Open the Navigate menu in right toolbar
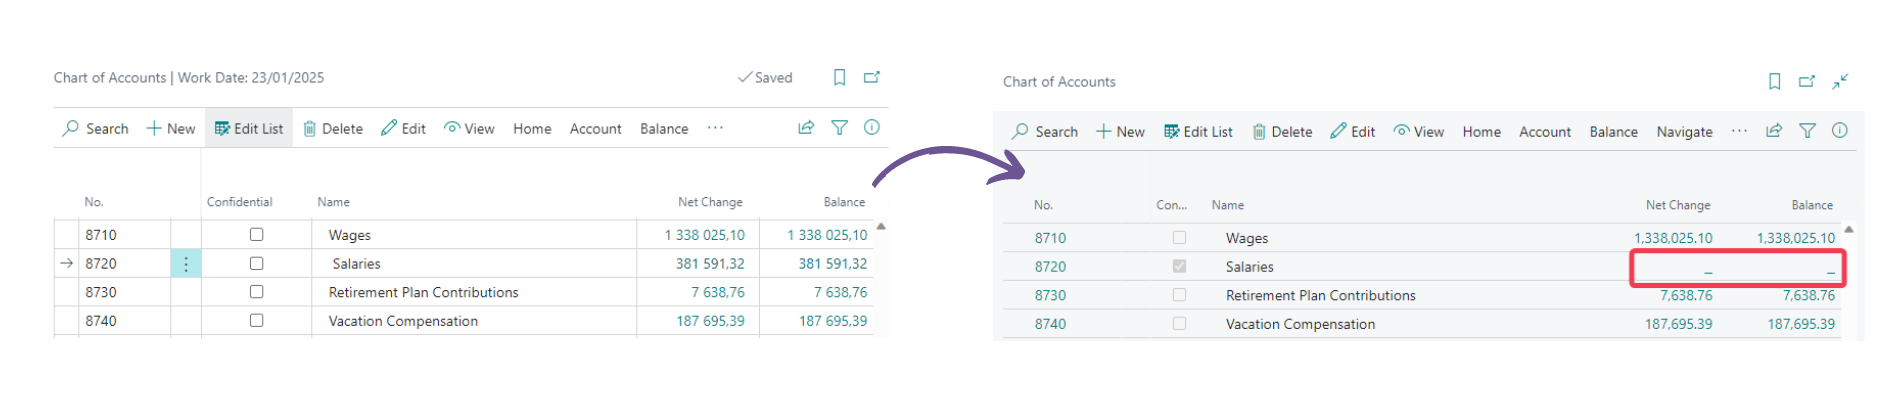This screenshot has height=415, width=1891. click(x=1684, y=132)
